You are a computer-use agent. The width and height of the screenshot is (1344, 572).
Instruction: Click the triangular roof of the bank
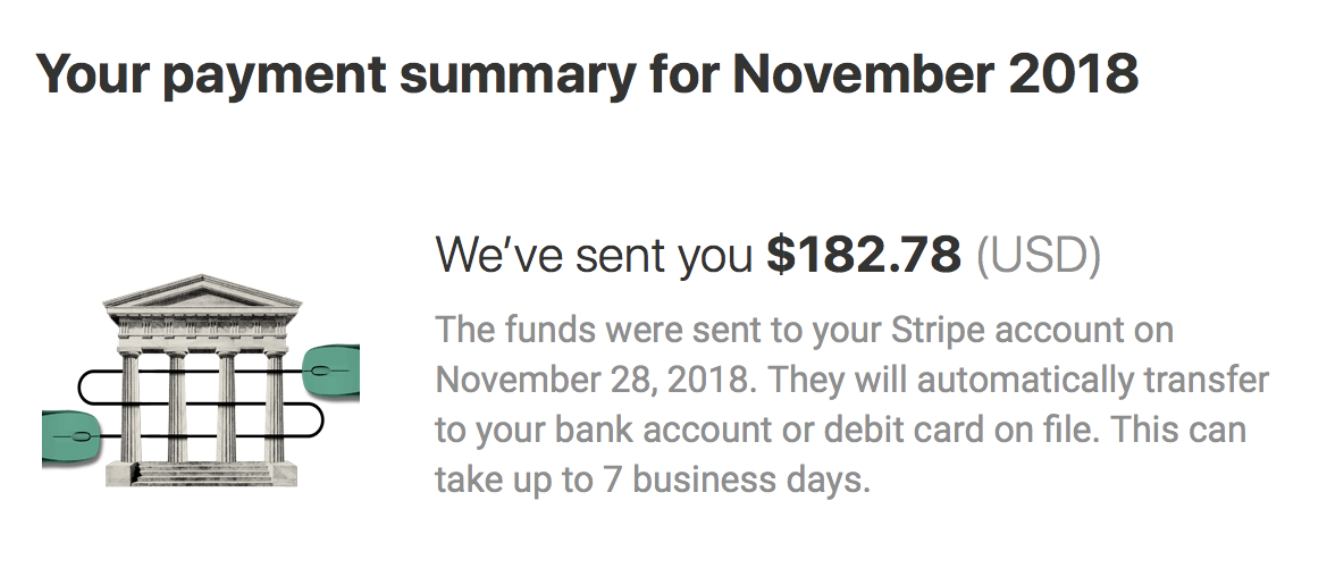click(203, 292)
